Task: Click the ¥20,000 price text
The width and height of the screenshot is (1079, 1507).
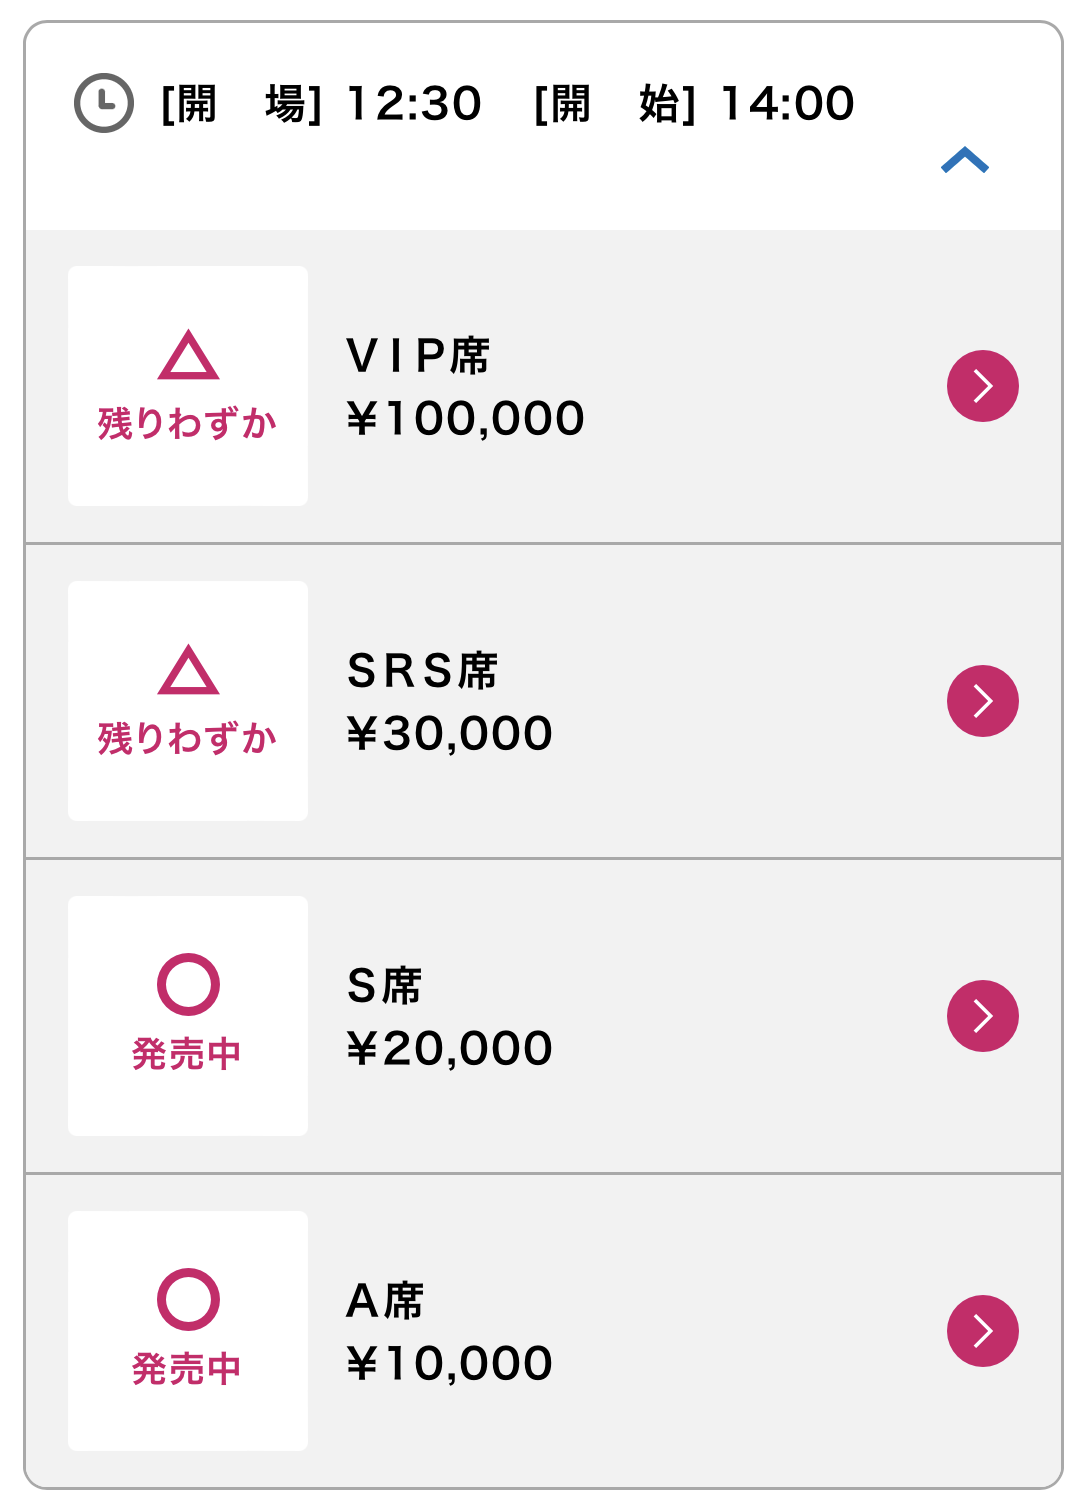Action: [x=449, y=1049]
